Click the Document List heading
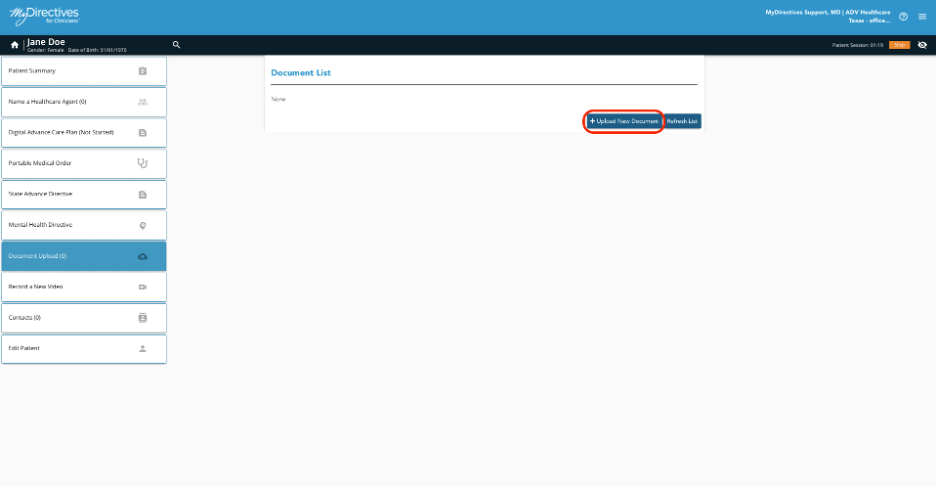 pos(301,73)
